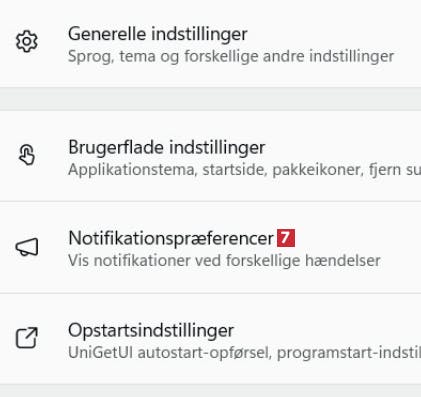Click the word 'indstillinger' after Brugerflade
The image size is (421, 397).
tap(217, 147)
